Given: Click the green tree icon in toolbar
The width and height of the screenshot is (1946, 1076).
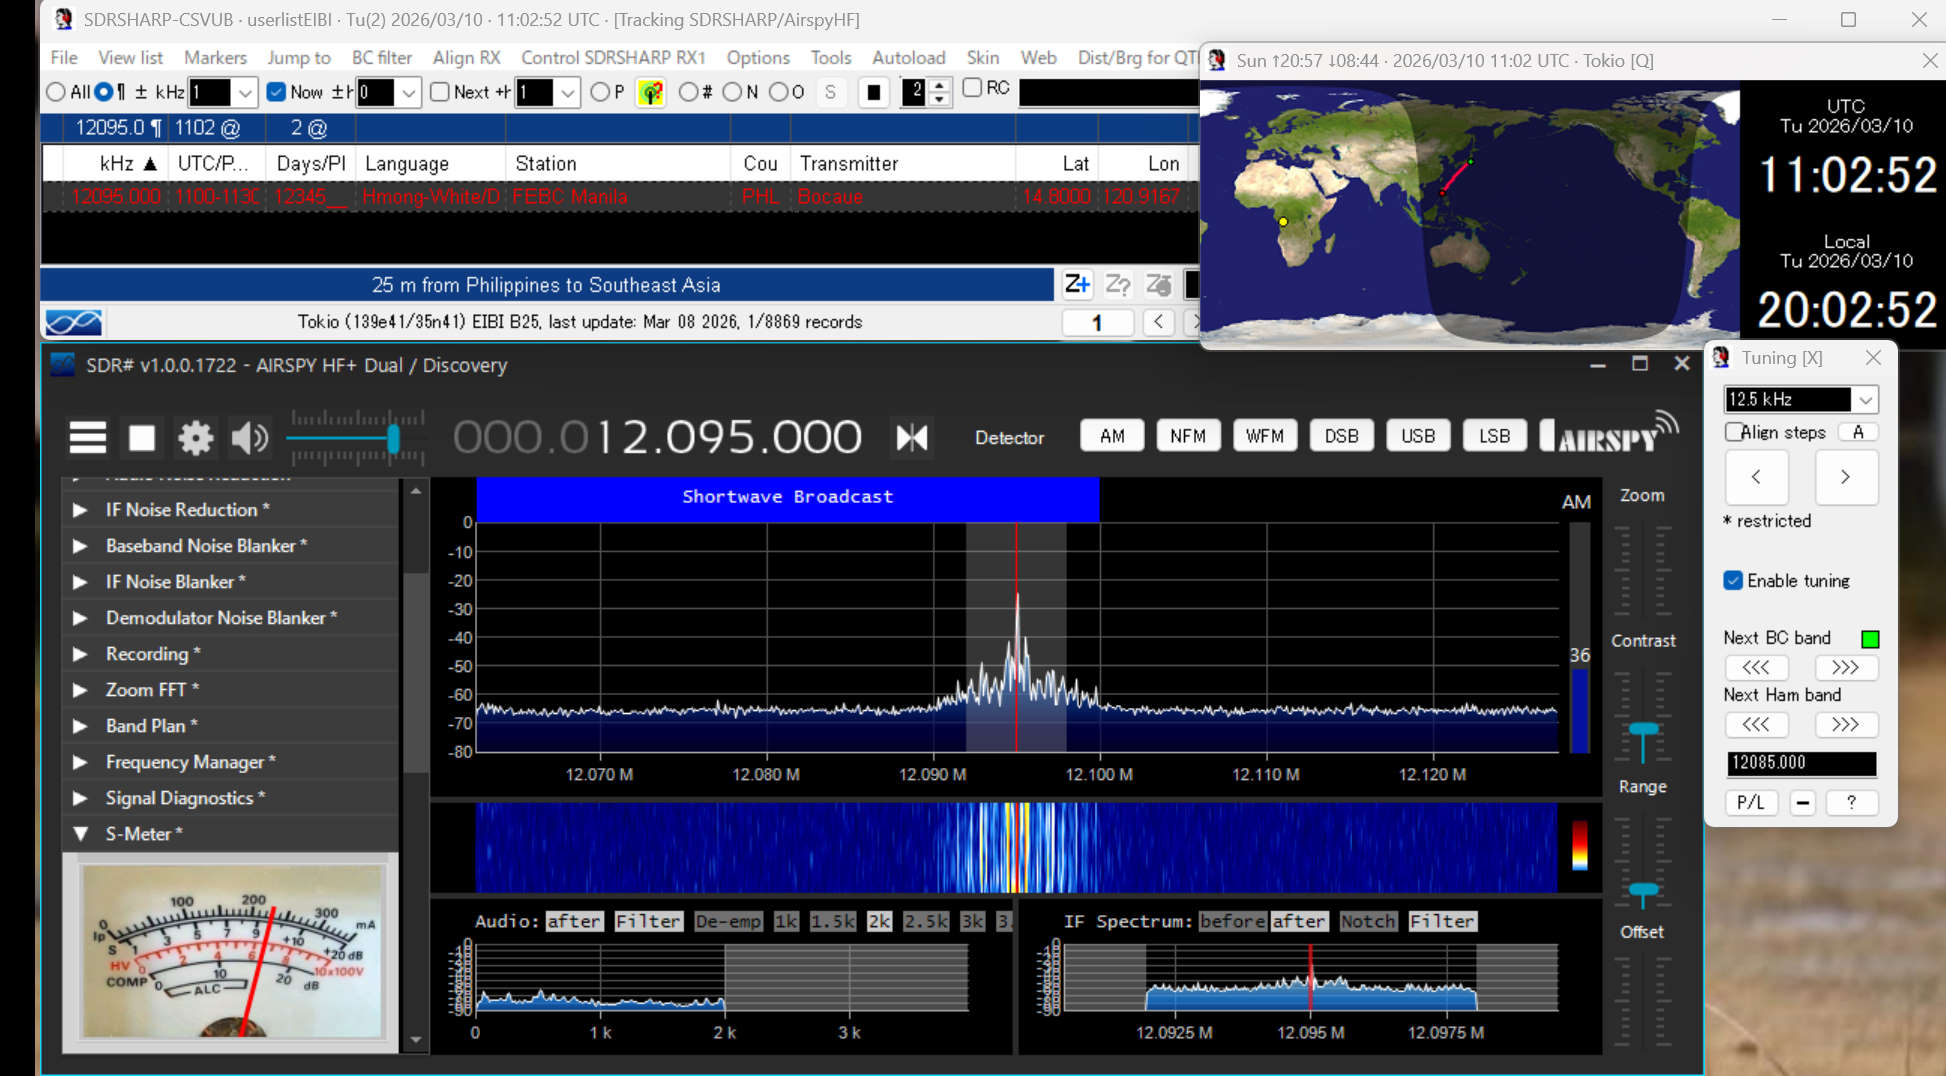Looking at the screenshot, I should (651, 93).
